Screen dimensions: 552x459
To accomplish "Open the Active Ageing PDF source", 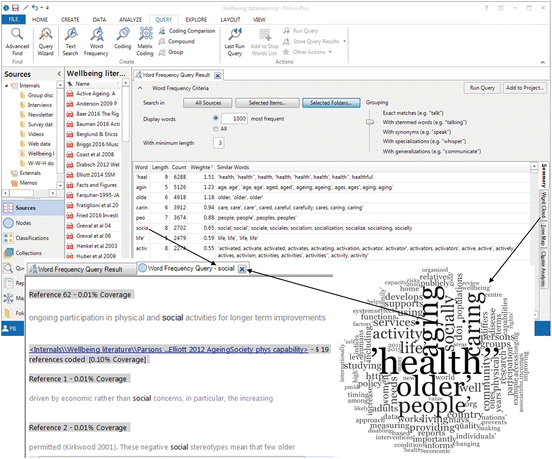I will pyautogui.click(x=92, y=94).
